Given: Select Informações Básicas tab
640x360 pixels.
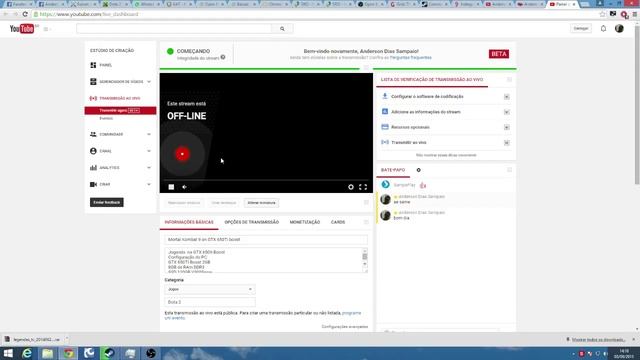Looking at the screenshot, I should pyautogui.click(x=189, y=222).
